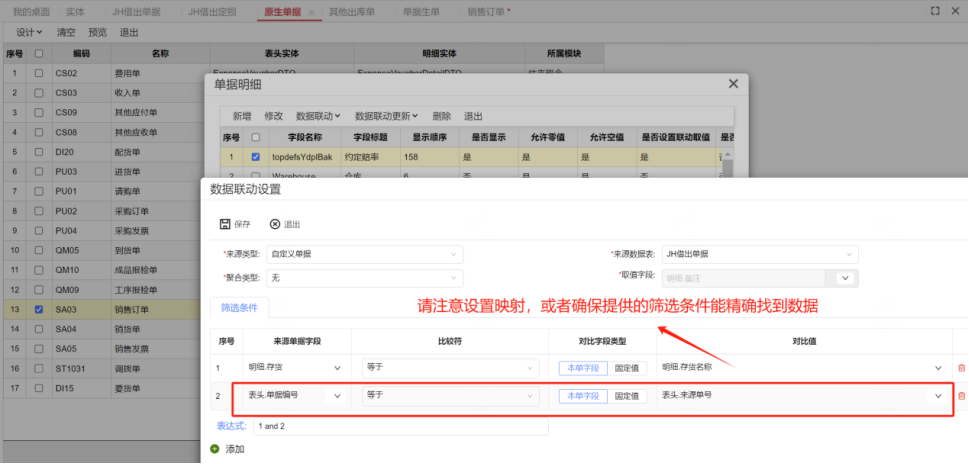Click the 表达式 input with 1 and 2
This screenshot has height=464, width=969.
point(400,426)
